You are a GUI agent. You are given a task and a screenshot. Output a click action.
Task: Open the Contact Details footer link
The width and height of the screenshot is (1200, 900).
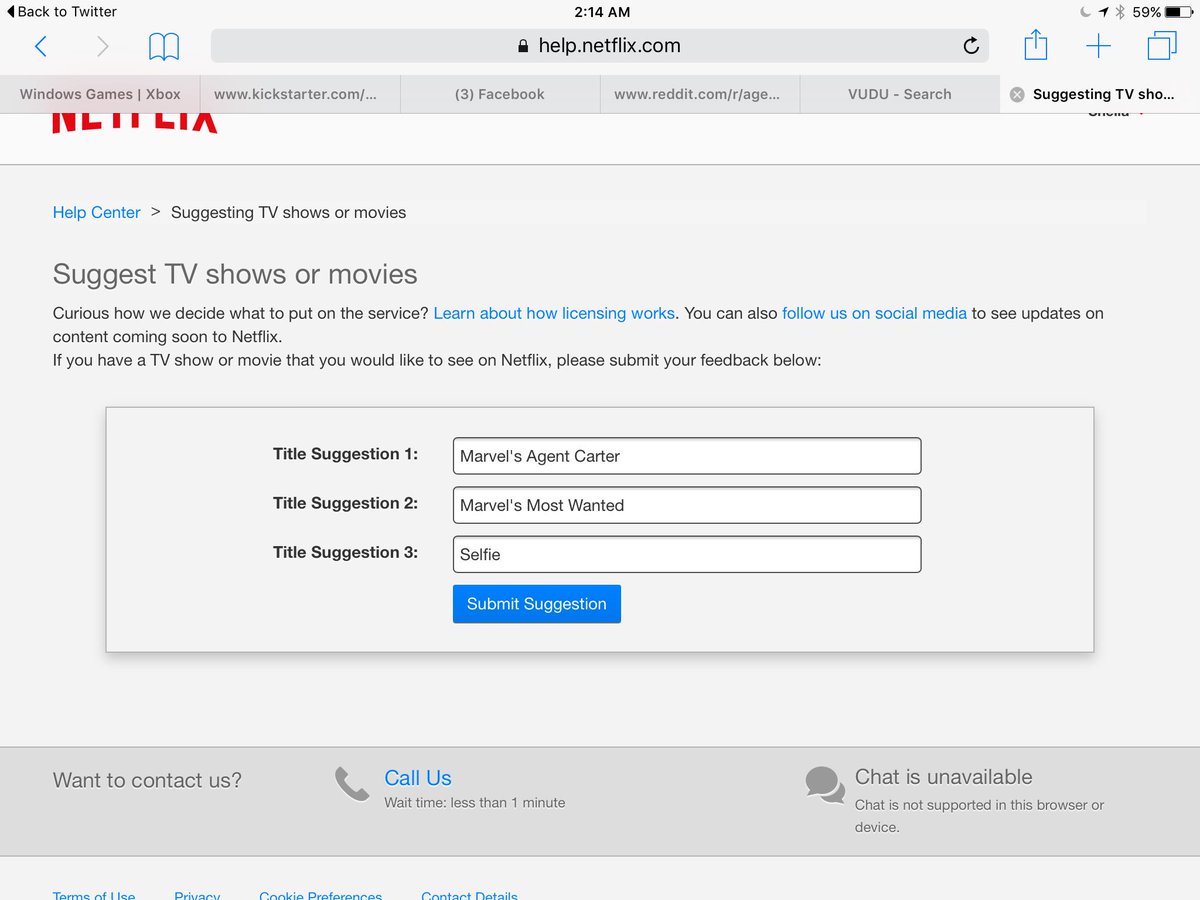coord(469,895)
